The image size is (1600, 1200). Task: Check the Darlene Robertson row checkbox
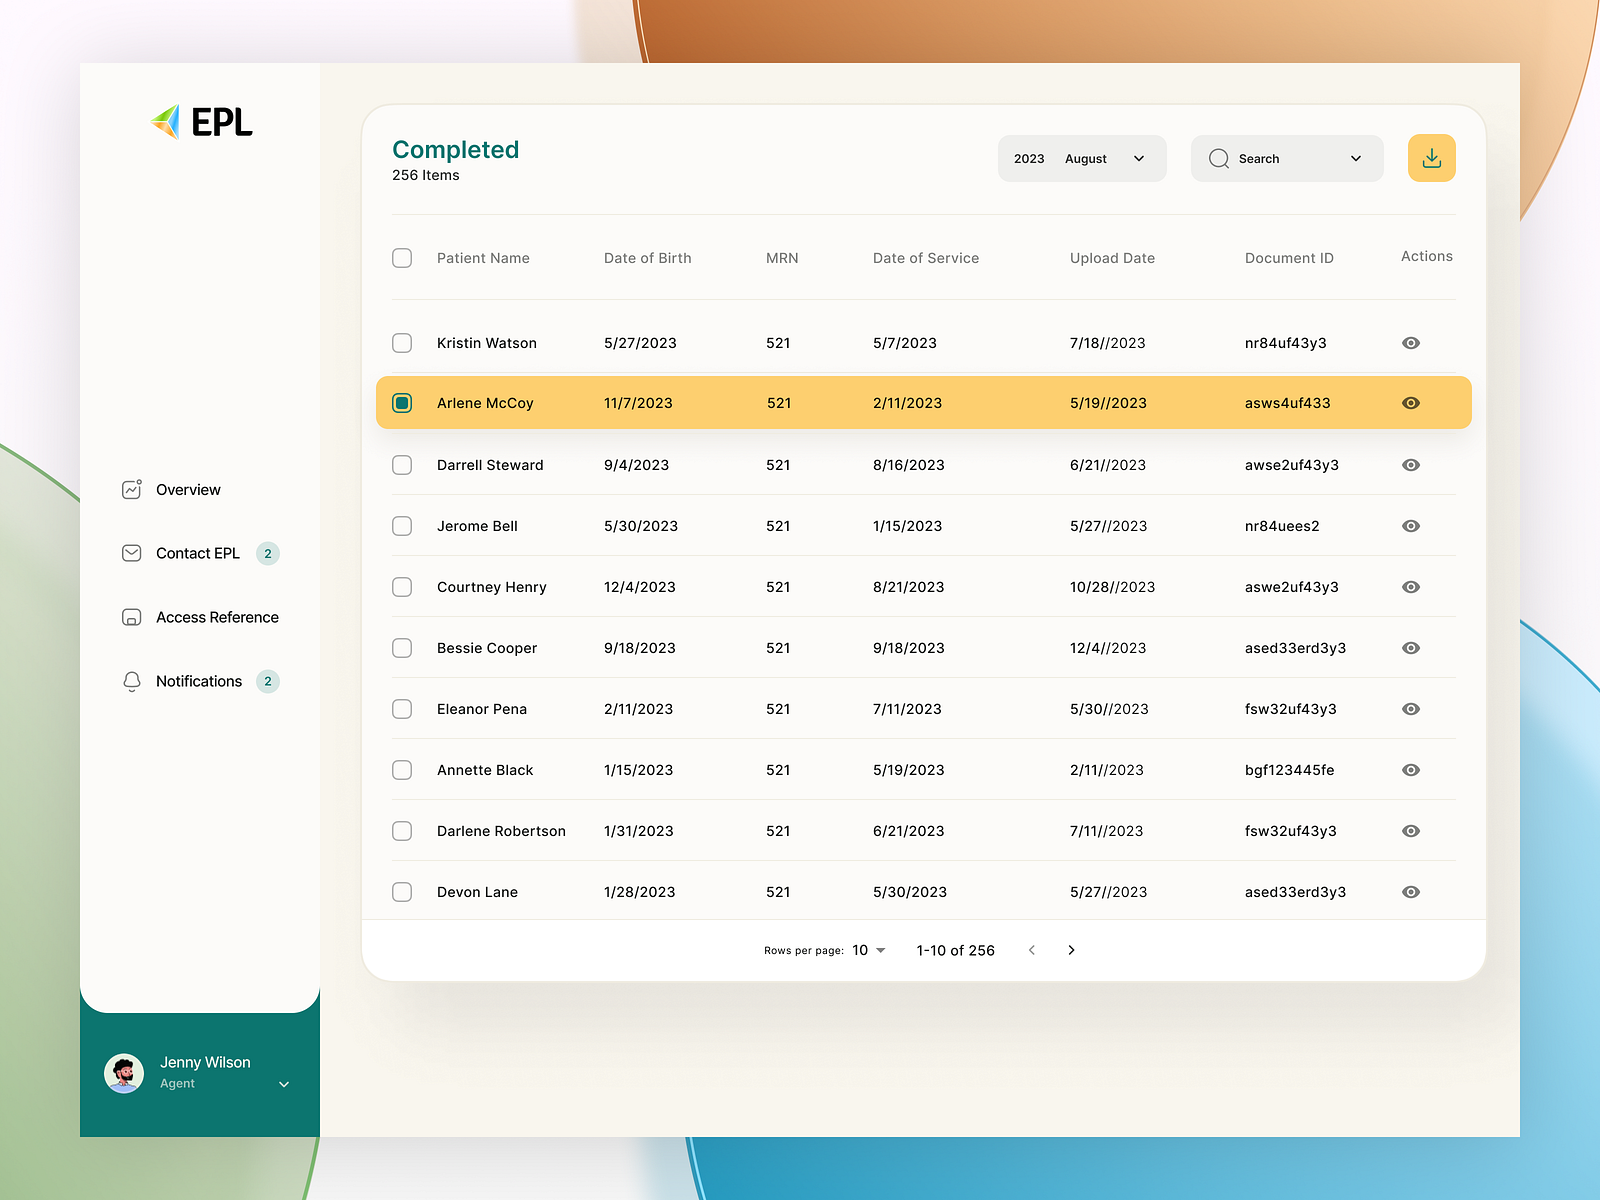pos(402,831)
